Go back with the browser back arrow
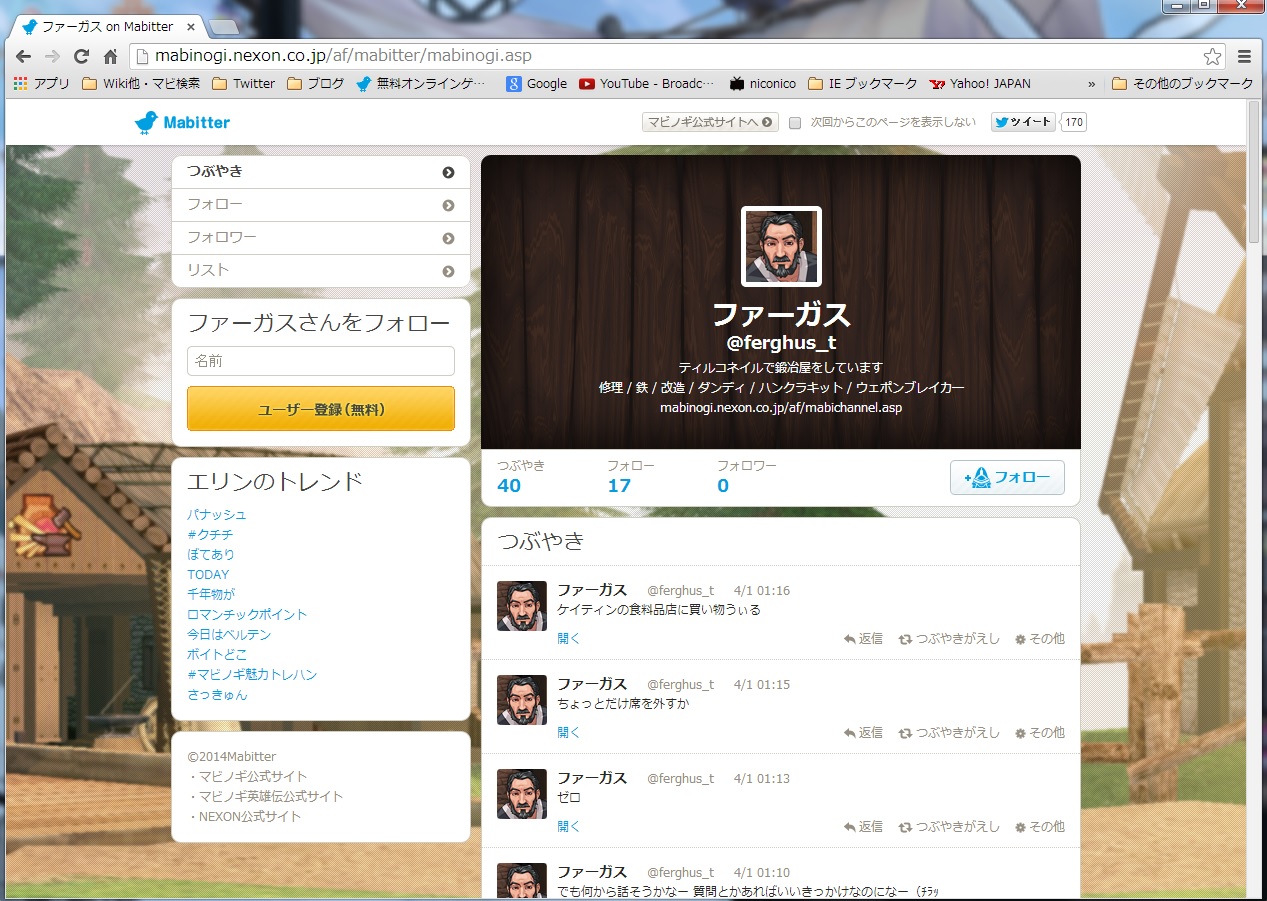1267x901 pixels. click(23, 56)
